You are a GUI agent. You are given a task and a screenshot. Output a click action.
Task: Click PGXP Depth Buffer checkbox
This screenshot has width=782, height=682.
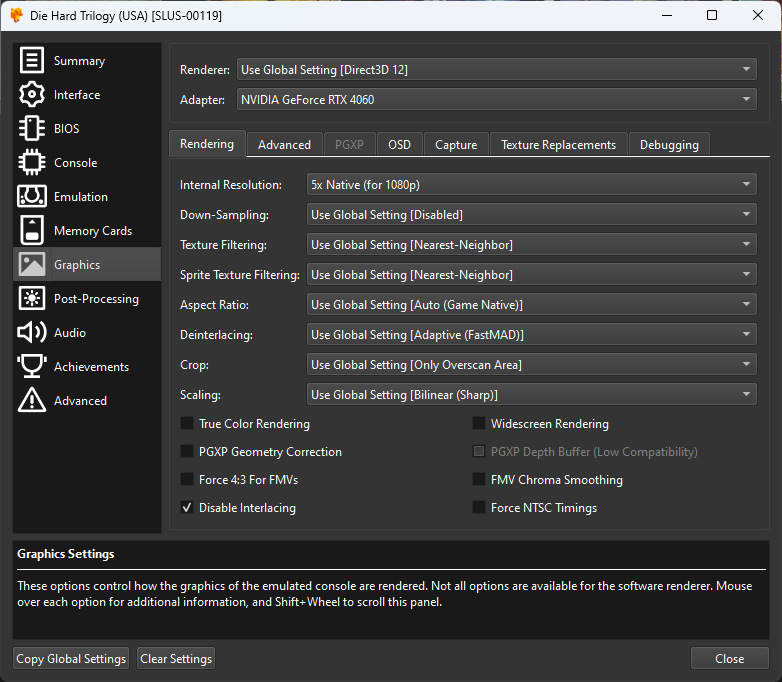click(479, 452)
